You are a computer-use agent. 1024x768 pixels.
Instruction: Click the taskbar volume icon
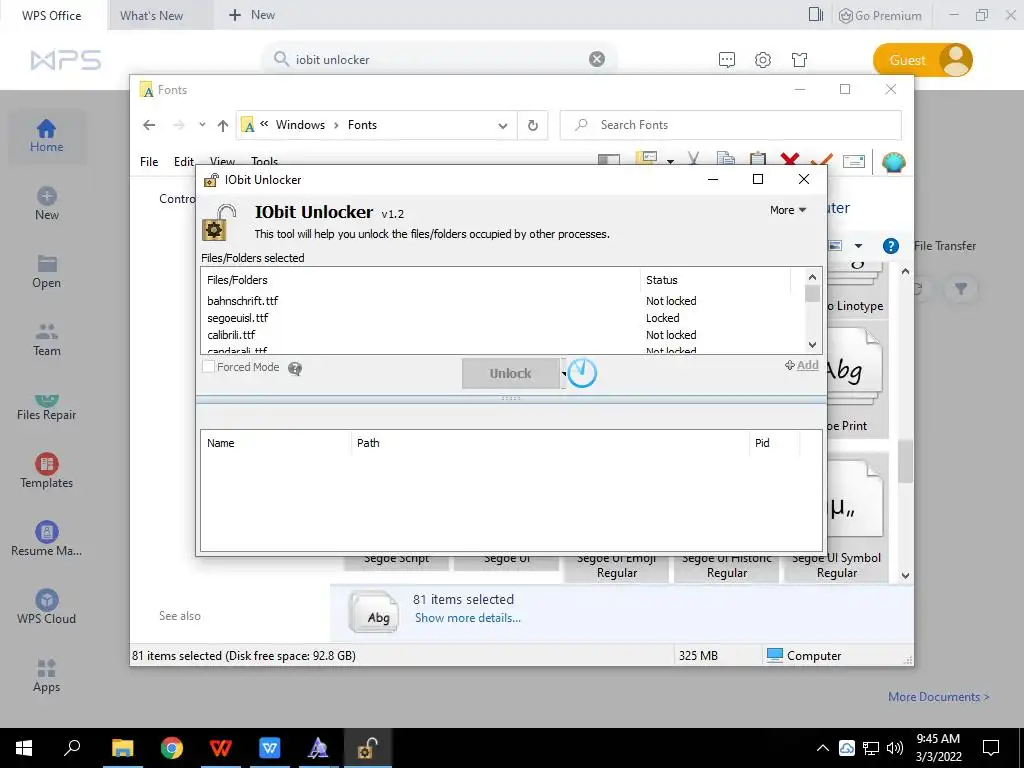pos(895,748)
